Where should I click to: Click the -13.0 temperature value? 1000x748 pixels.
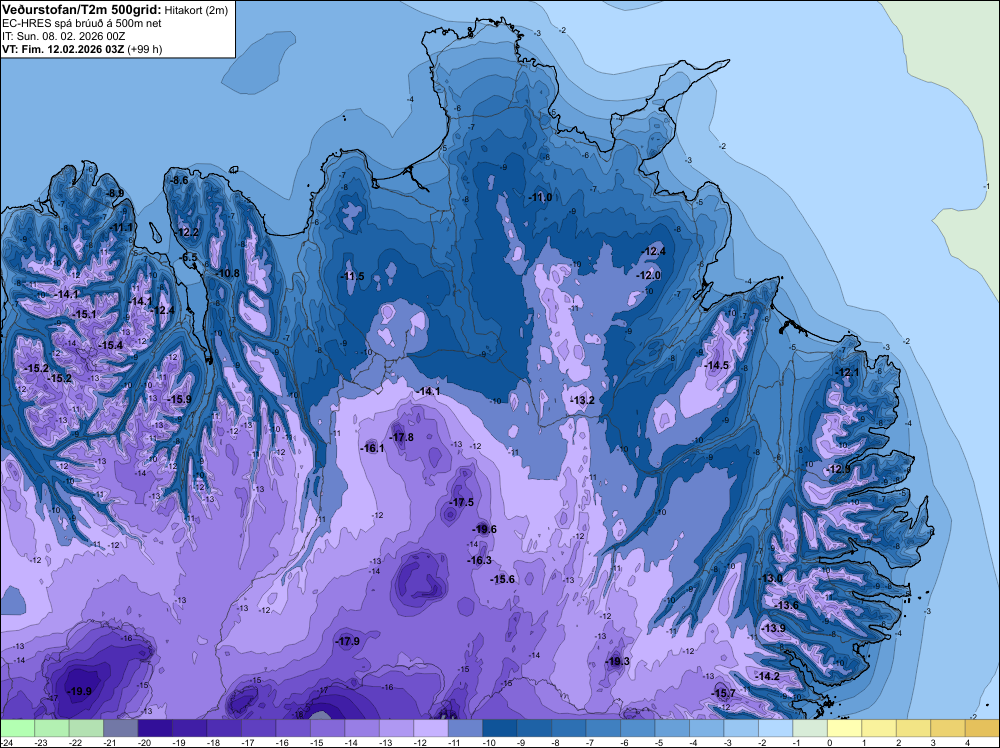pyautogui.click(x=770, y=578)
